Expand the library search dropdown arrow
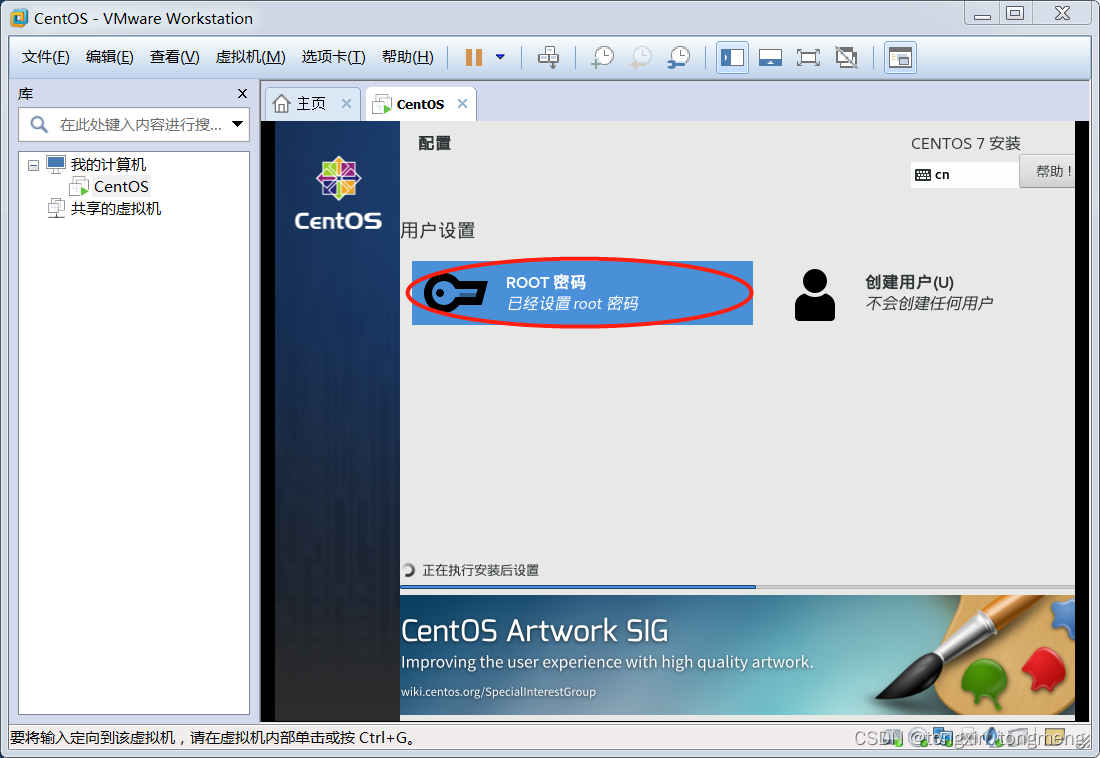1100x758 pixels. [238, 124]
